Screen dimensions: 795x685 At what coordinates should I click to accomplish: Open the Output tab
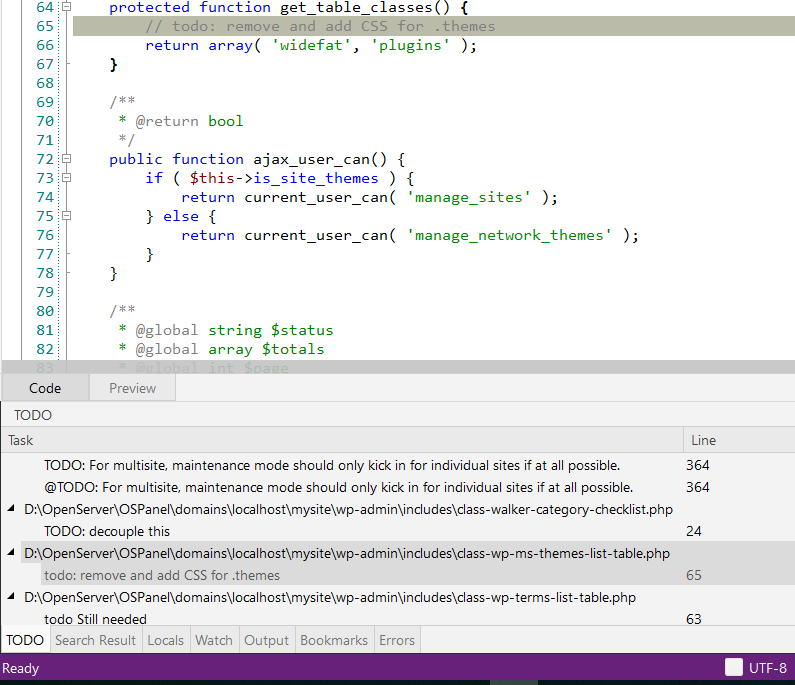click(x=266, y=640)
